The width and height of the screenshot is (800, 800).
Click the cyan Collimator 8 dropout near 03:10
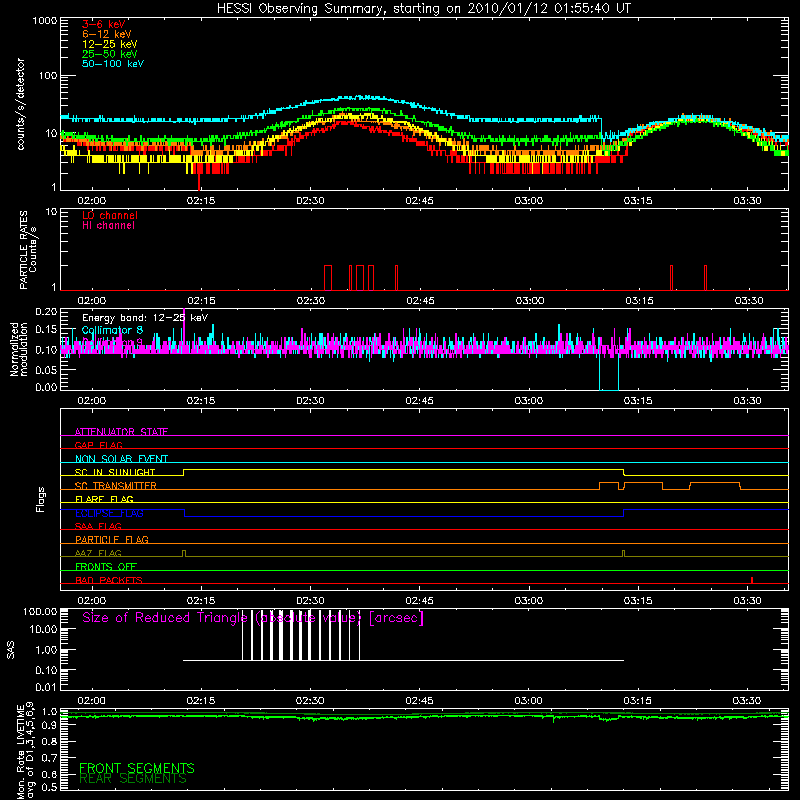point(609,372)
